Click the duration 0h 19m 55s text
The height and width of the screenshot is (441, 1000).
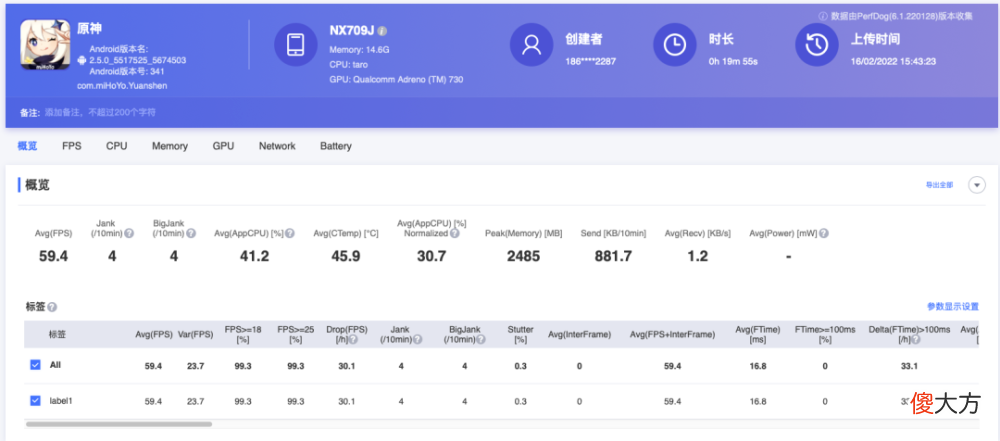(733, 61)
